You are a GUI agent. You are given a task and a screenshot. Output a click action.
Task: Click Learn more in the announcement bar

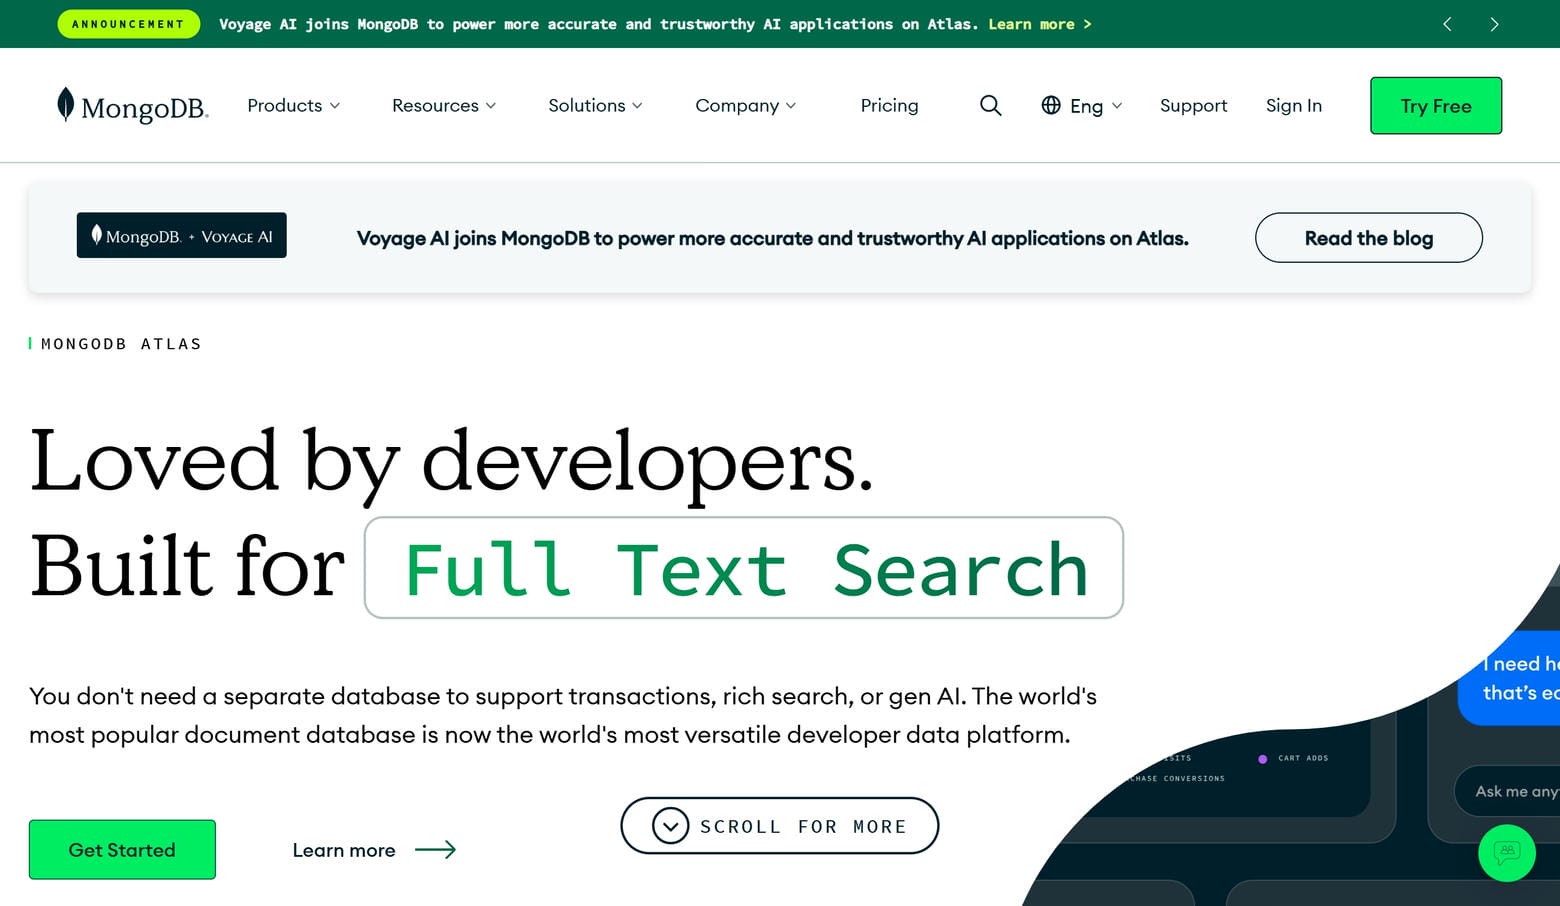click(1040, 24)
